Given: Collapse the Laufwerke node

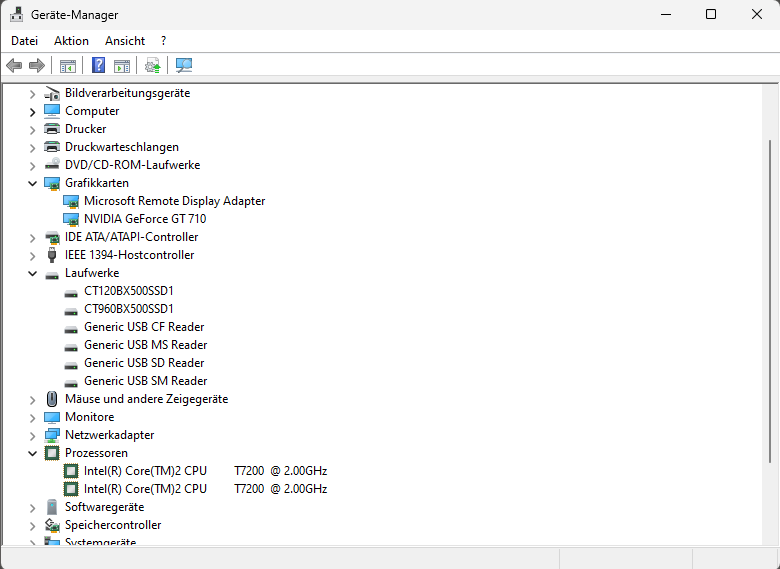Looking at the screenshot, I should pos(32,273).
